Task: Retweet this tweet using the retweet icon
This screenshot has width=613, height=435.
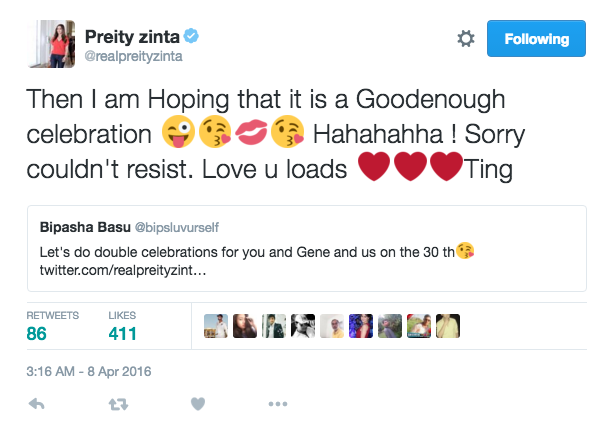Action: click(x=117, y=404)
